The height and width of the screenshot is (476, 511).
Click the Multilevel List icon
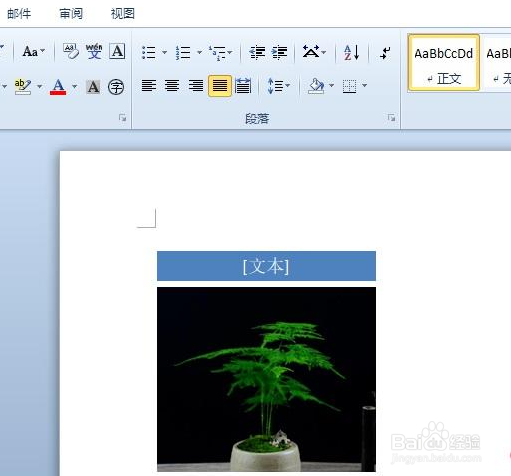coord(217,53)
